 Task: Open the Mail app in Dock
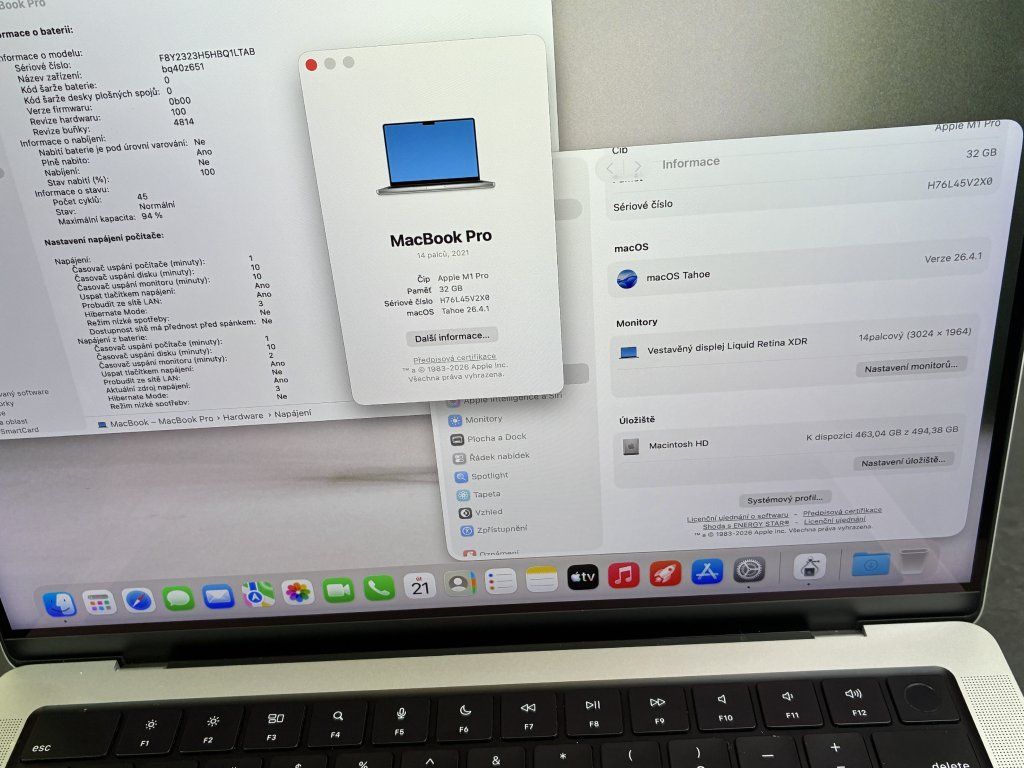[218, 596]
